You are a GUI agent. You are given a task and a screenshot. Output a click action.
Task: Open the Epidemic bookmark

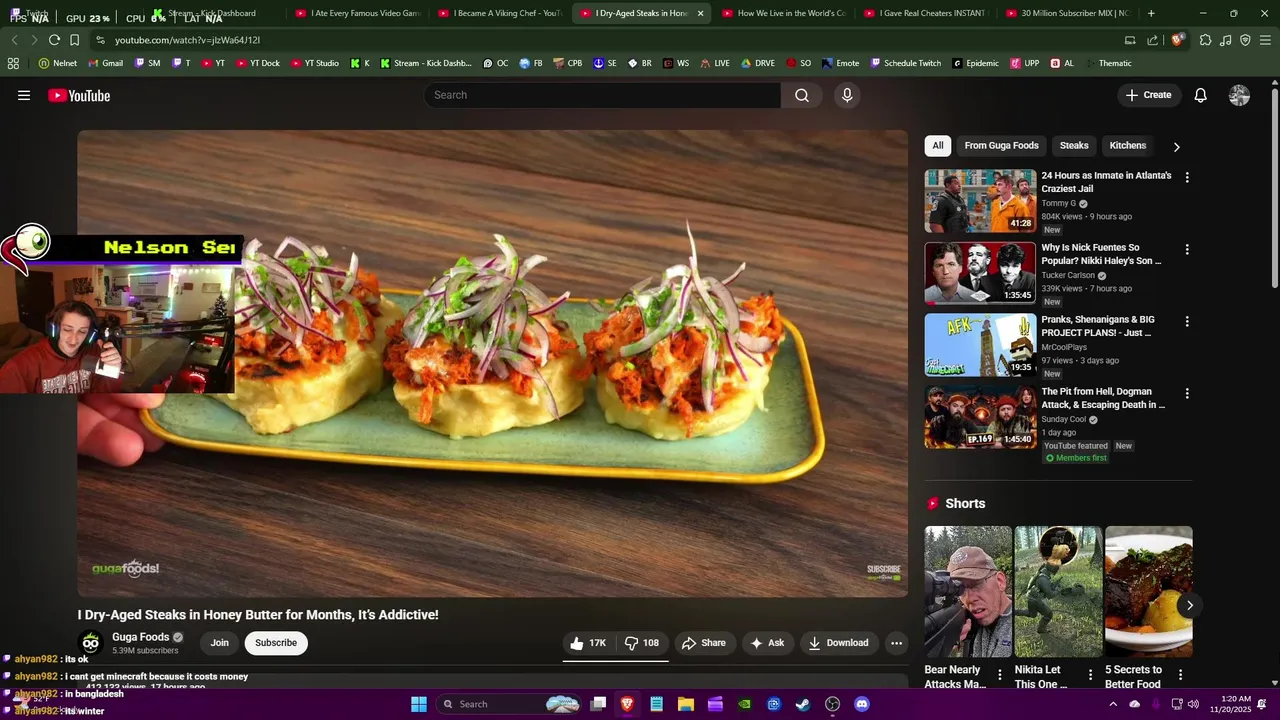(975, 63)
